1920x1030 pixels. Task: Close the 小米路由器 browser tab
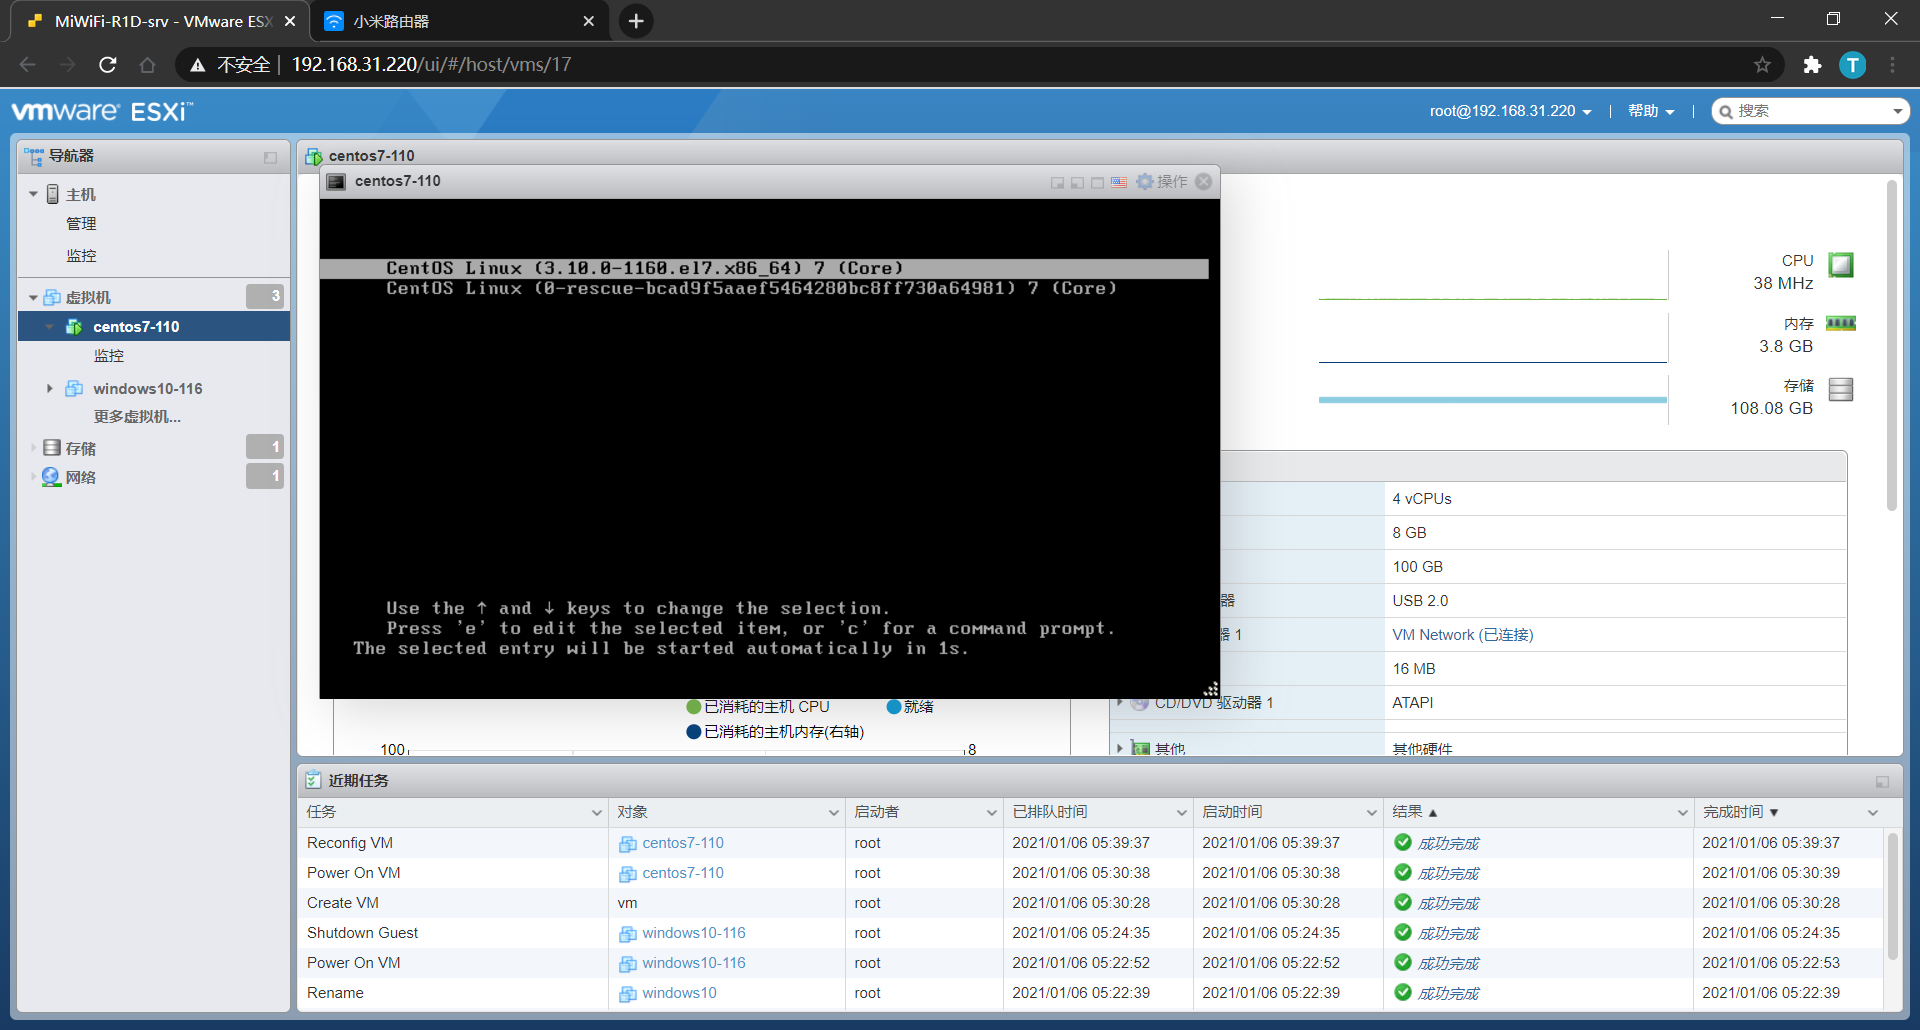589,21
